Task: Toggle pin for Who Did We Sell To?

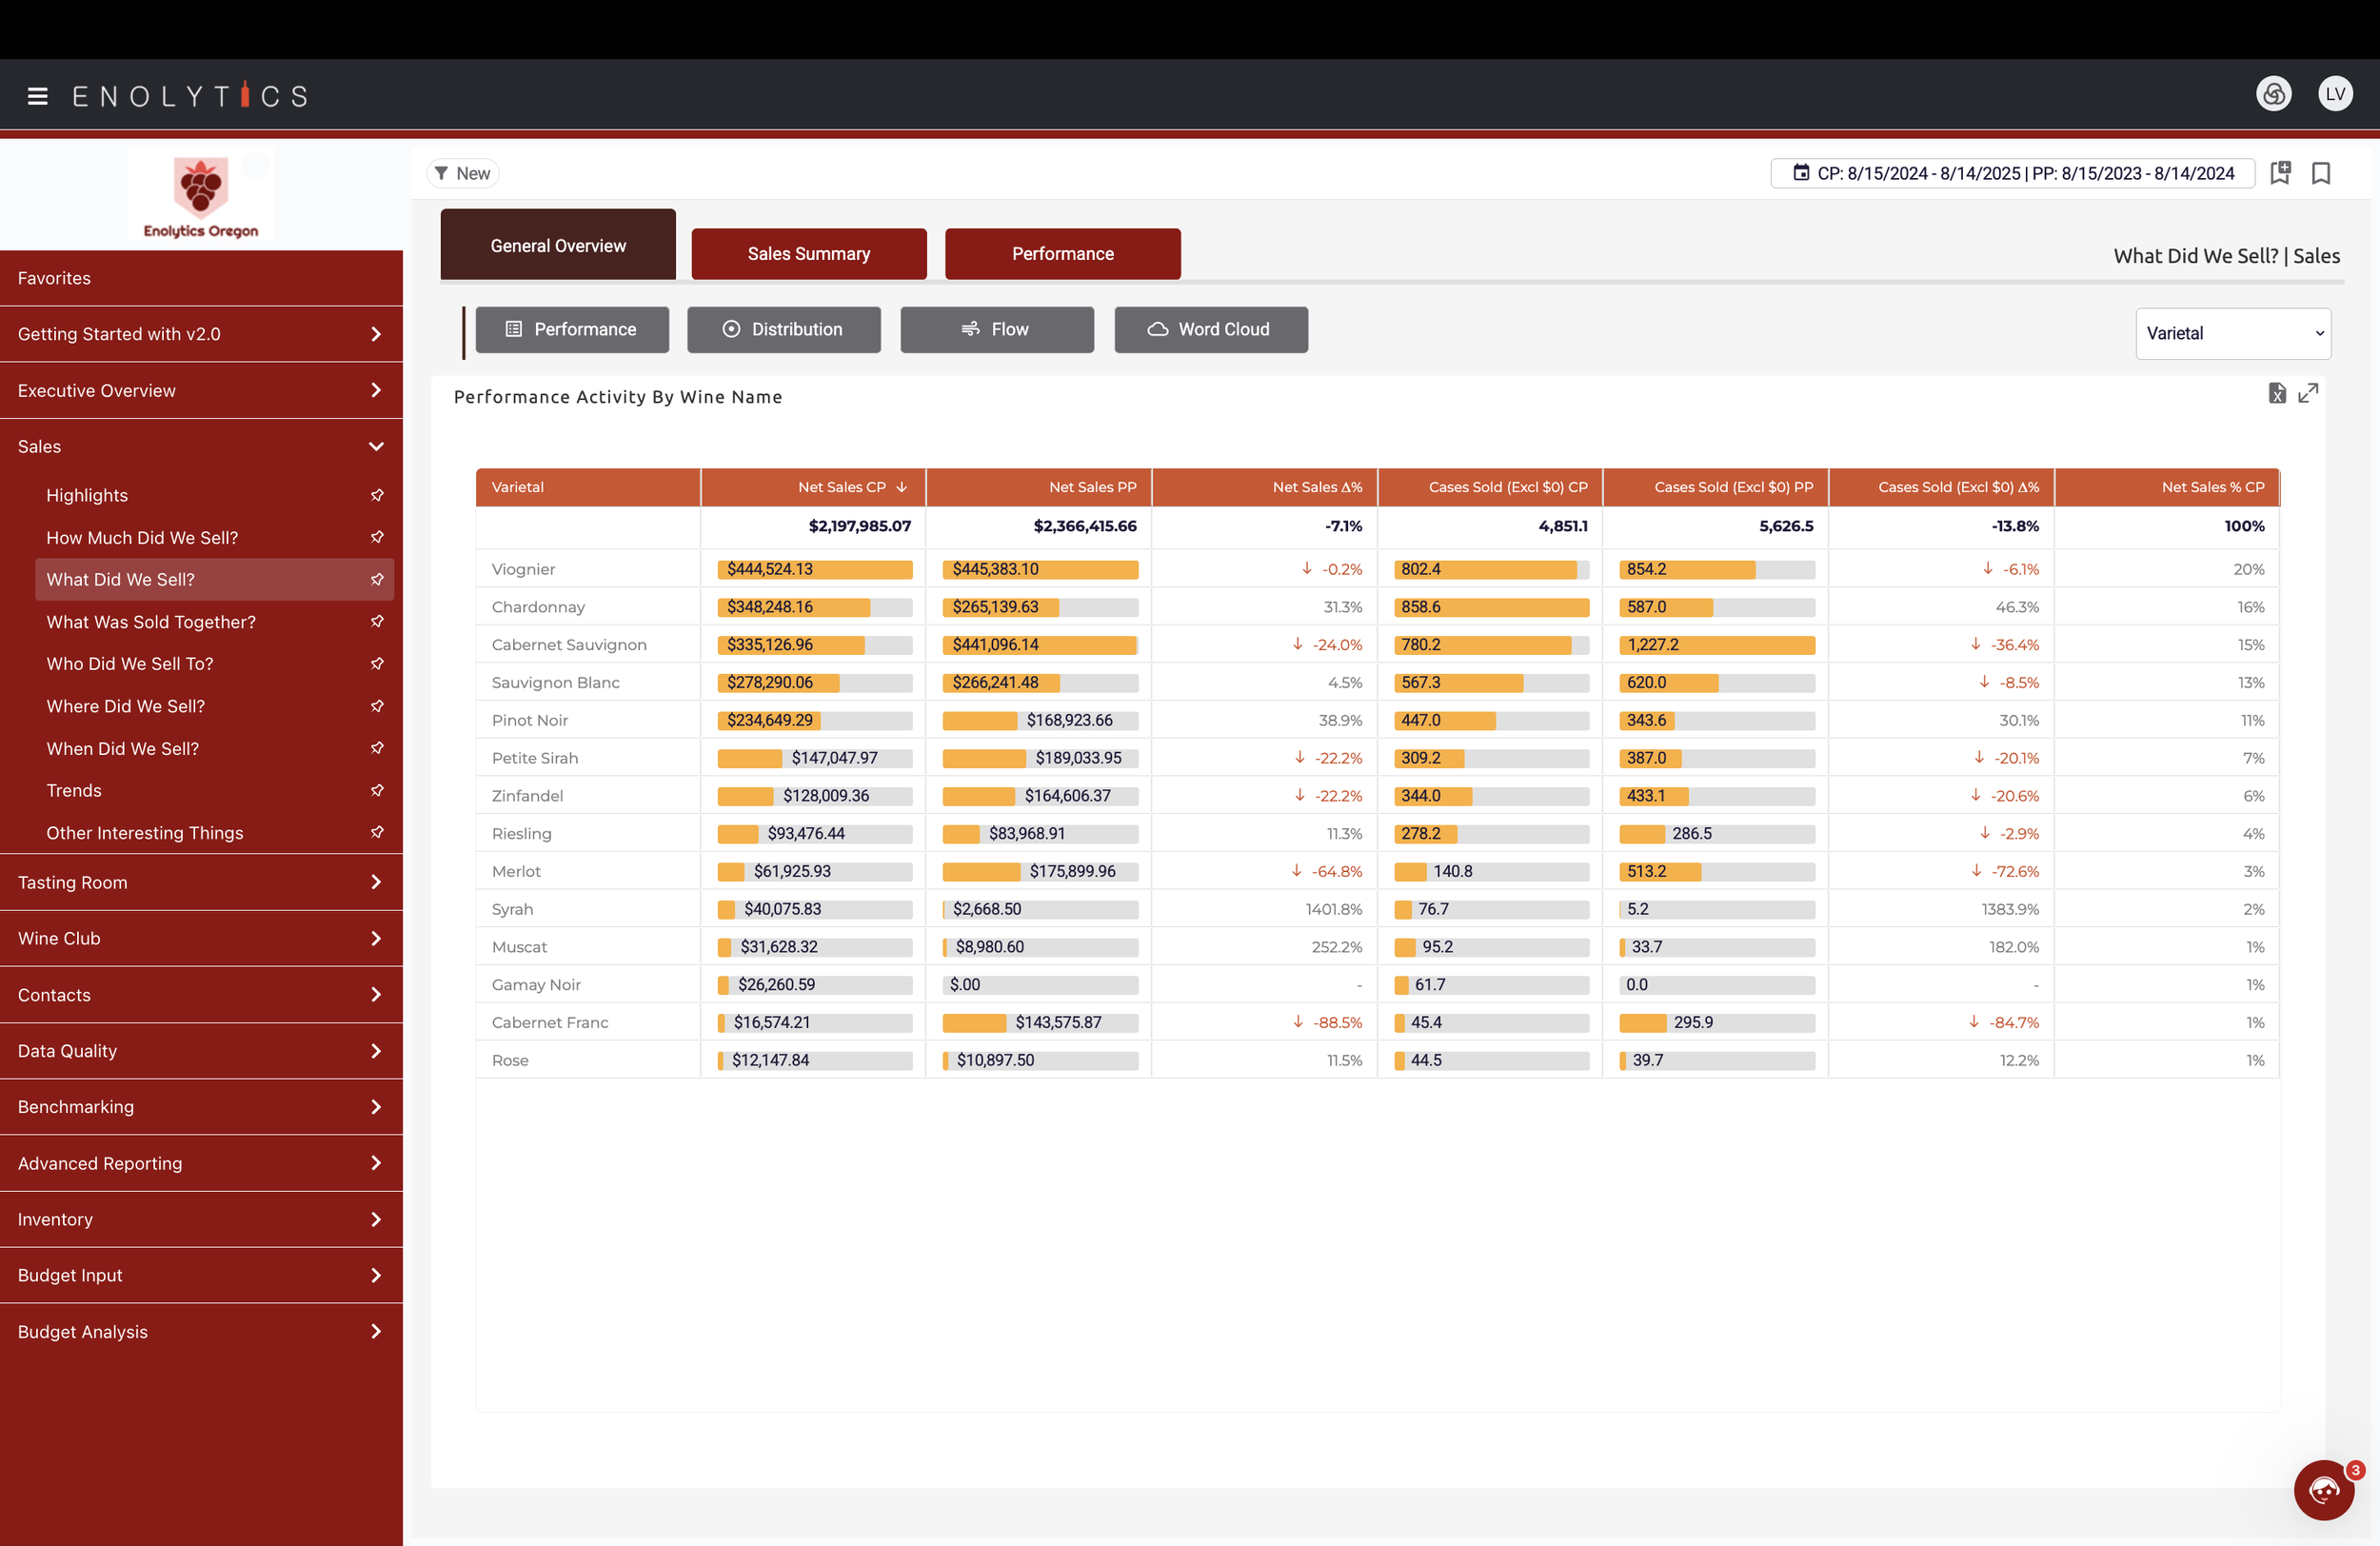Action: (377, 663)
